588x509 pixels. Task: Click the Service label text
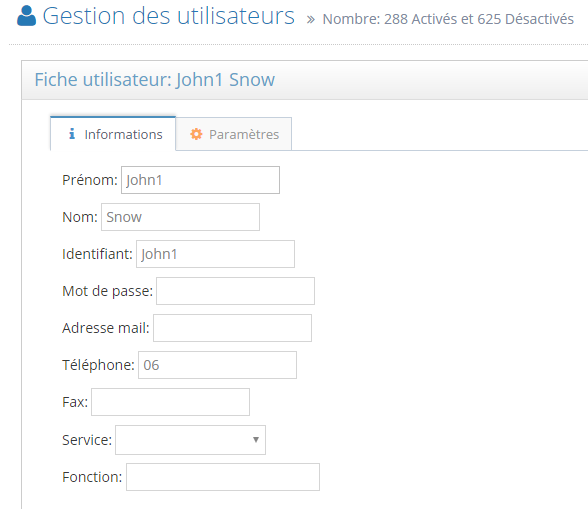(x=87, y=440)
